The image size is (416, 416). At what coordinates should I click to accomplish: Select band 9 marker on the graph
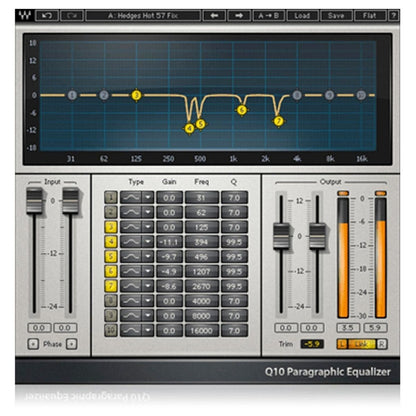tap(329, 95)
